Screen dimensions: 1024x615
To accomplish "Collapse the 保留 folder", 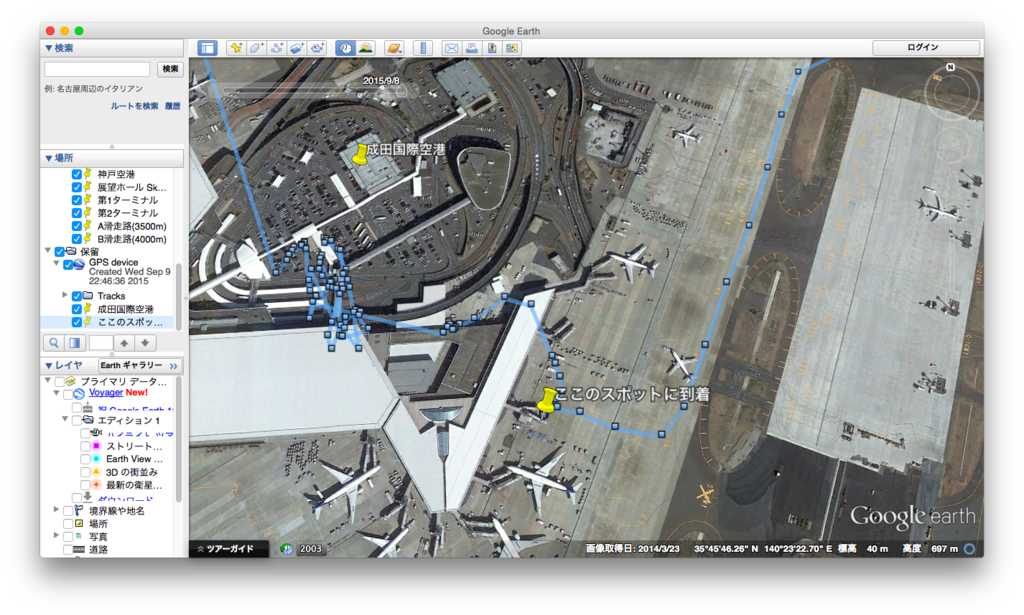I will [x=48, y=250].
